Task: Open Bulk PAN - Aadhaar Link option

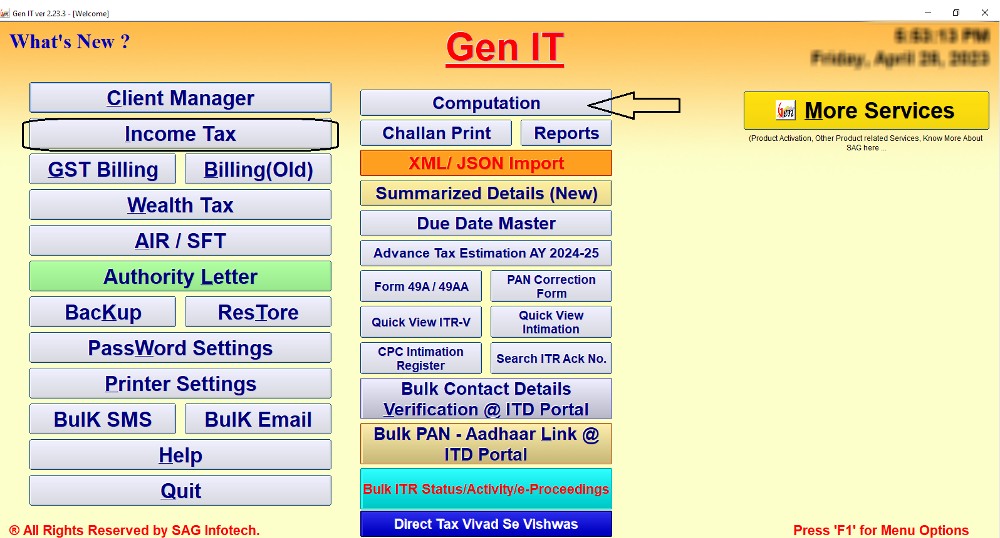Action: pos(486,444)
